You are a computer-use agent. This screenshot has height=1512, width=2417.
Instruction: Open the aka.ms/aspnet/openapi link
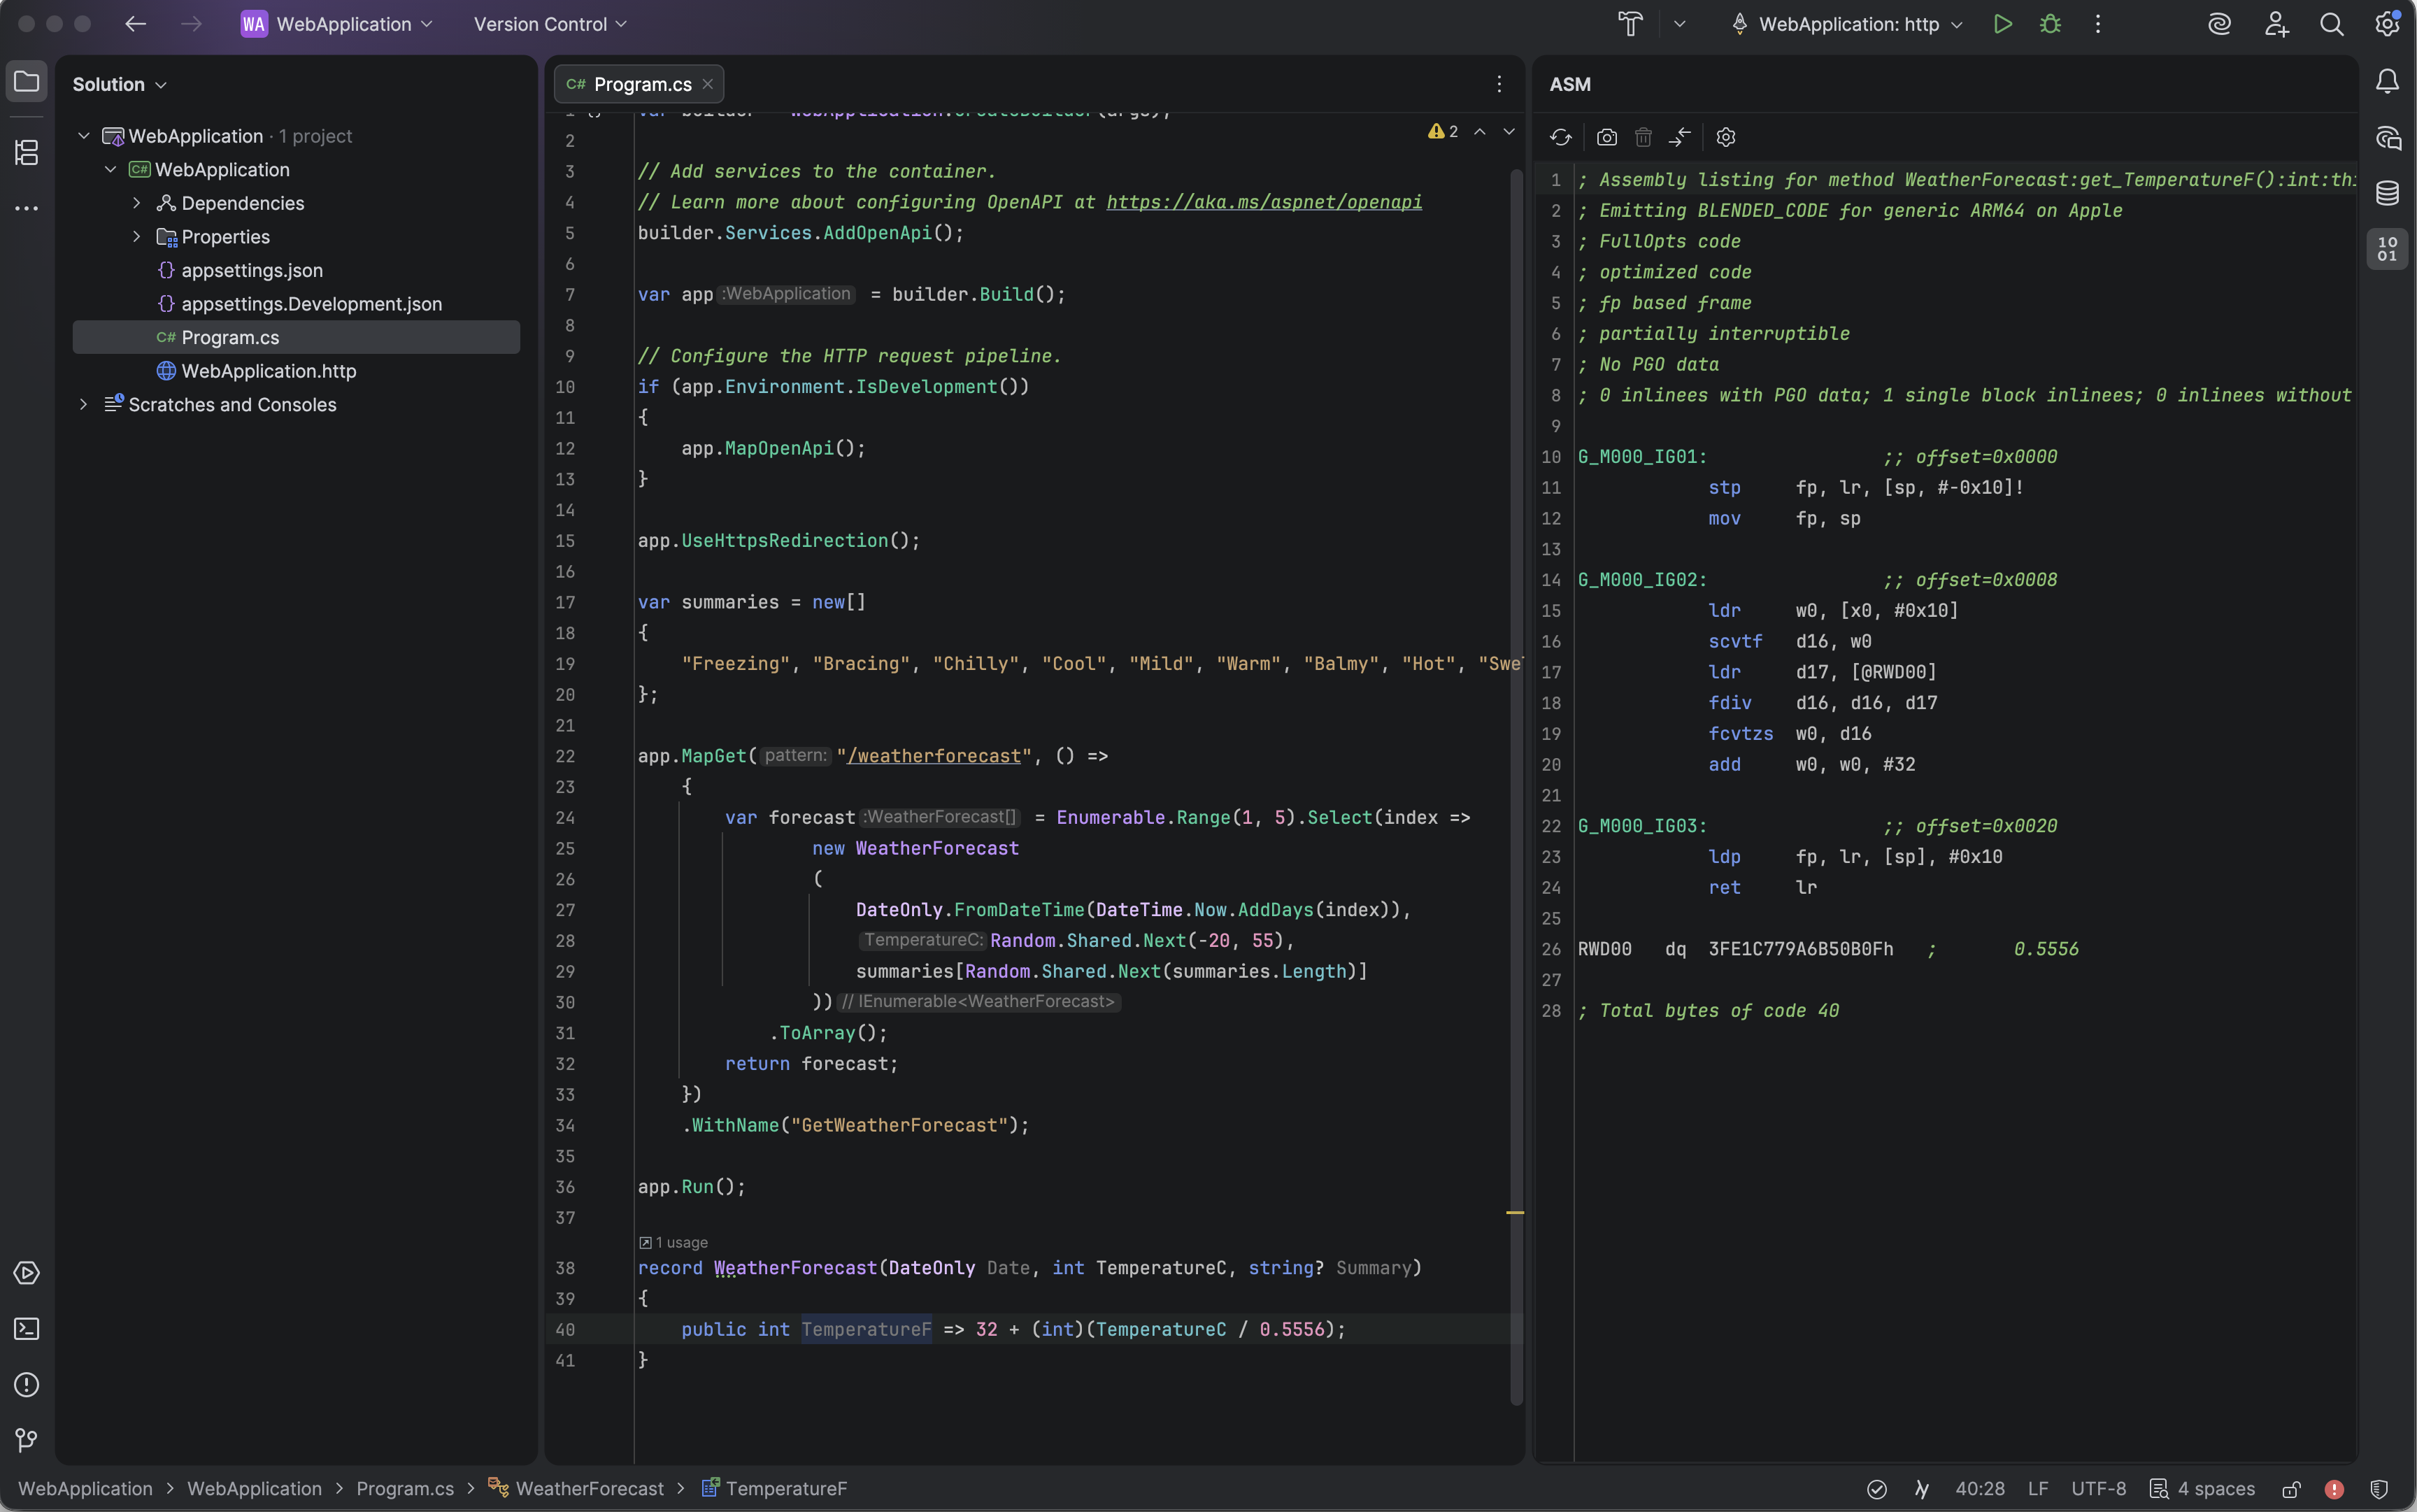(x=1263, y=202)
